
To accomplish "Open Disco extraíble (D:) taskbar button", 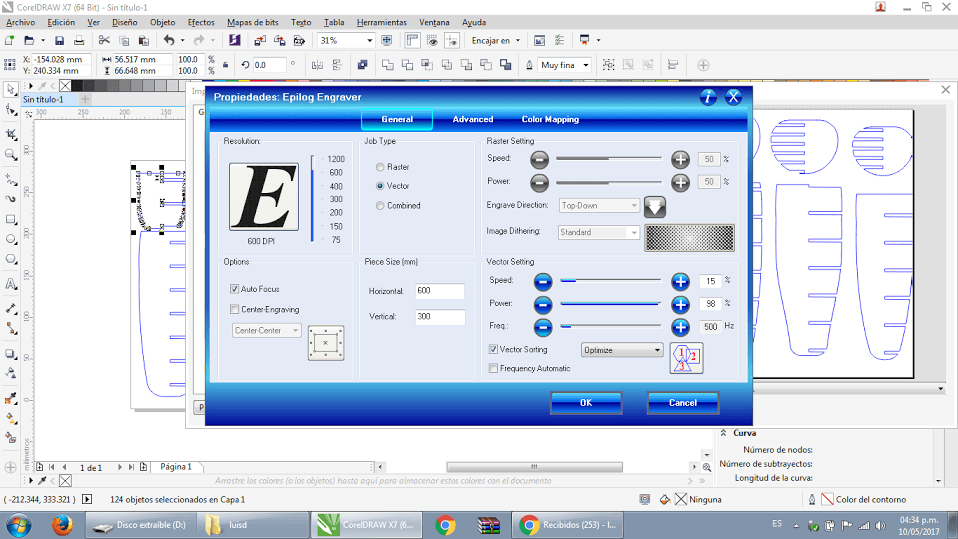I will pos(141,525).
